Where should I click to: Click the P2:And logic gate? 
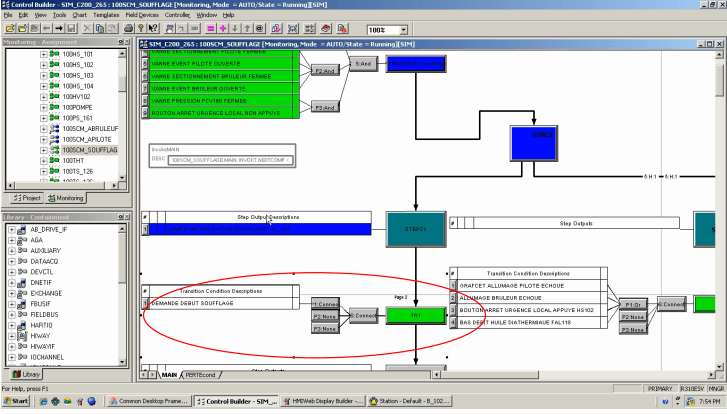pos(325,70)
